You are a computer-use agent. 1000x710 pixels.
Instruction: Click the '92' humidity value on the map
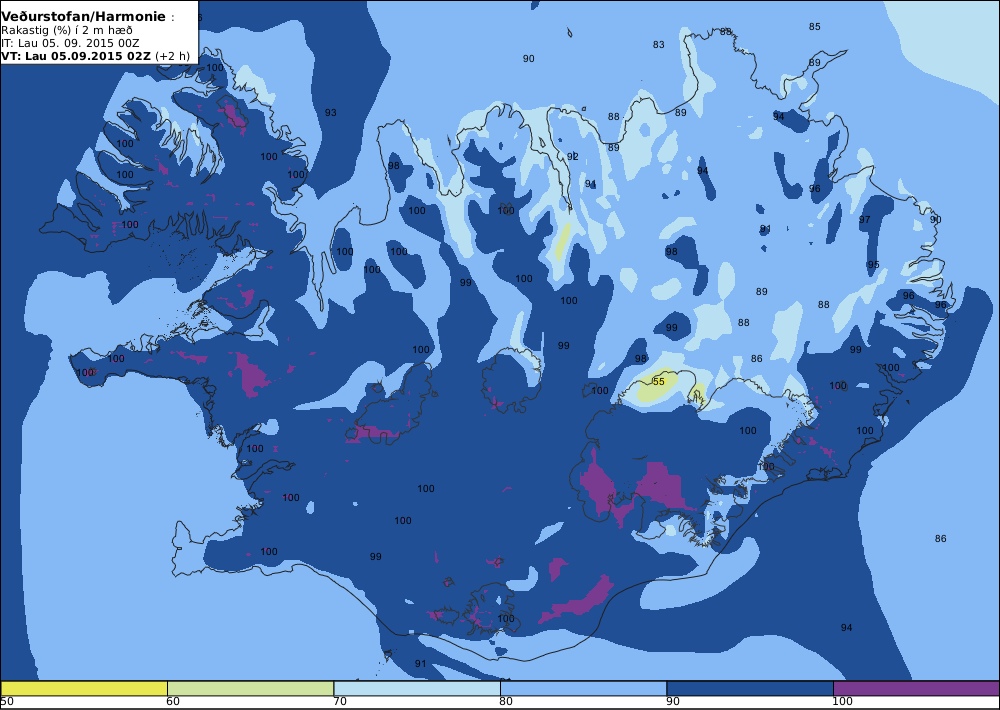click(x=573, y=156)
